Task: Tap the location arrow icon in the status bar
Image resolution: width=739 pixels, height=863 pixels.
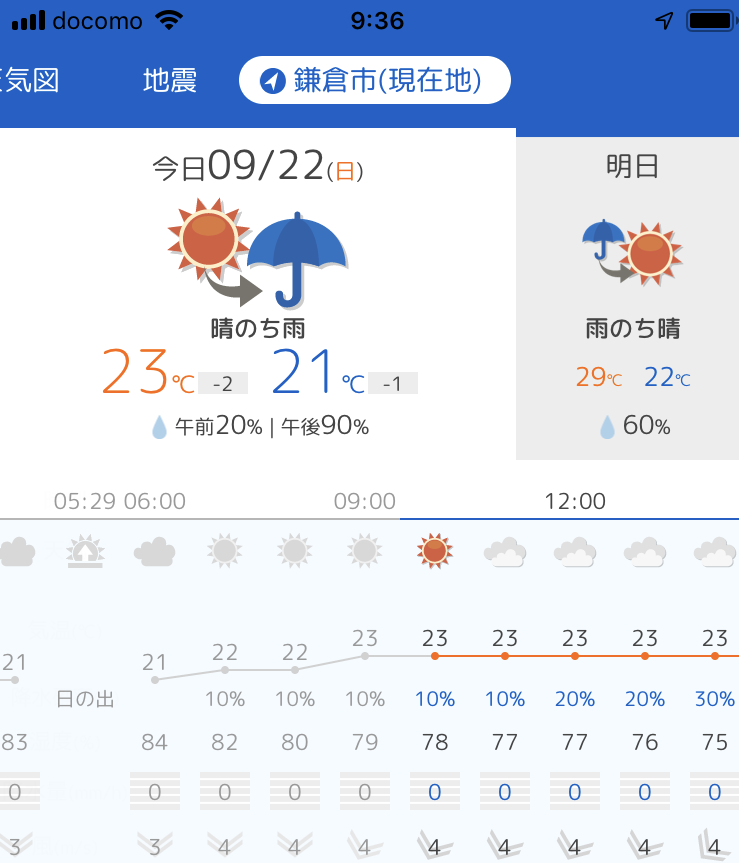Action: pos(664,21)
